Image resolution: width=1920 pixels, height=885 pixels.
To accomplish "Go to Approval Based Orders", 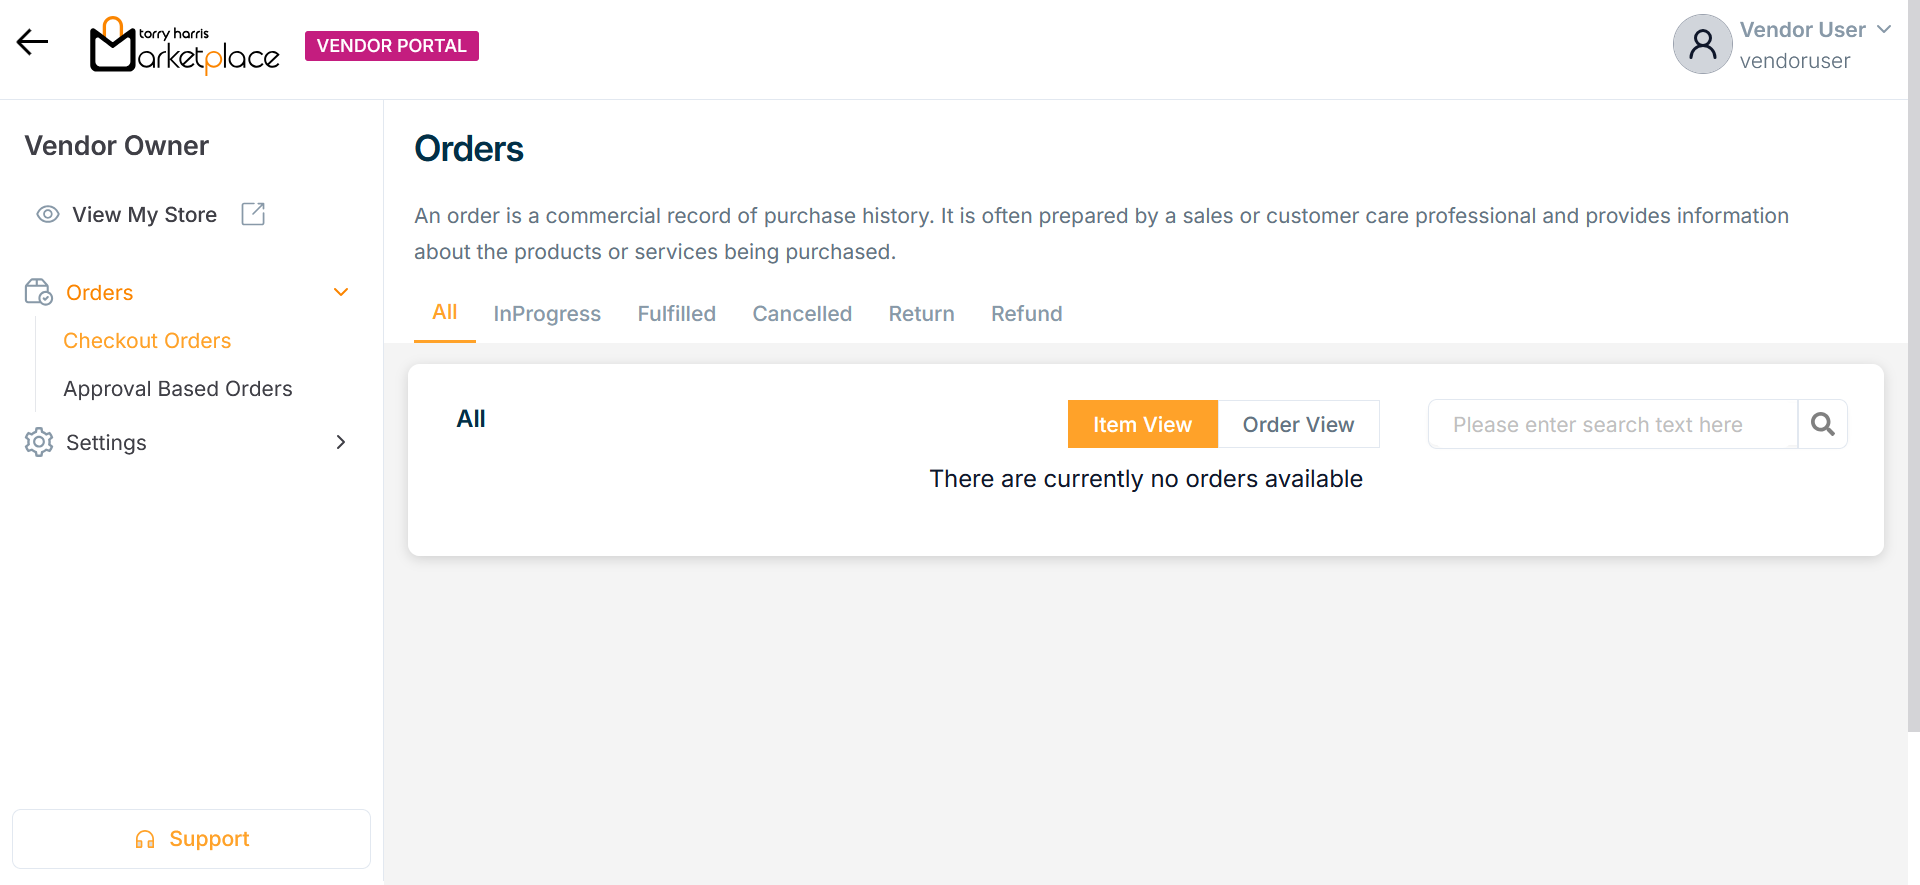I will (x=178, y=389).
